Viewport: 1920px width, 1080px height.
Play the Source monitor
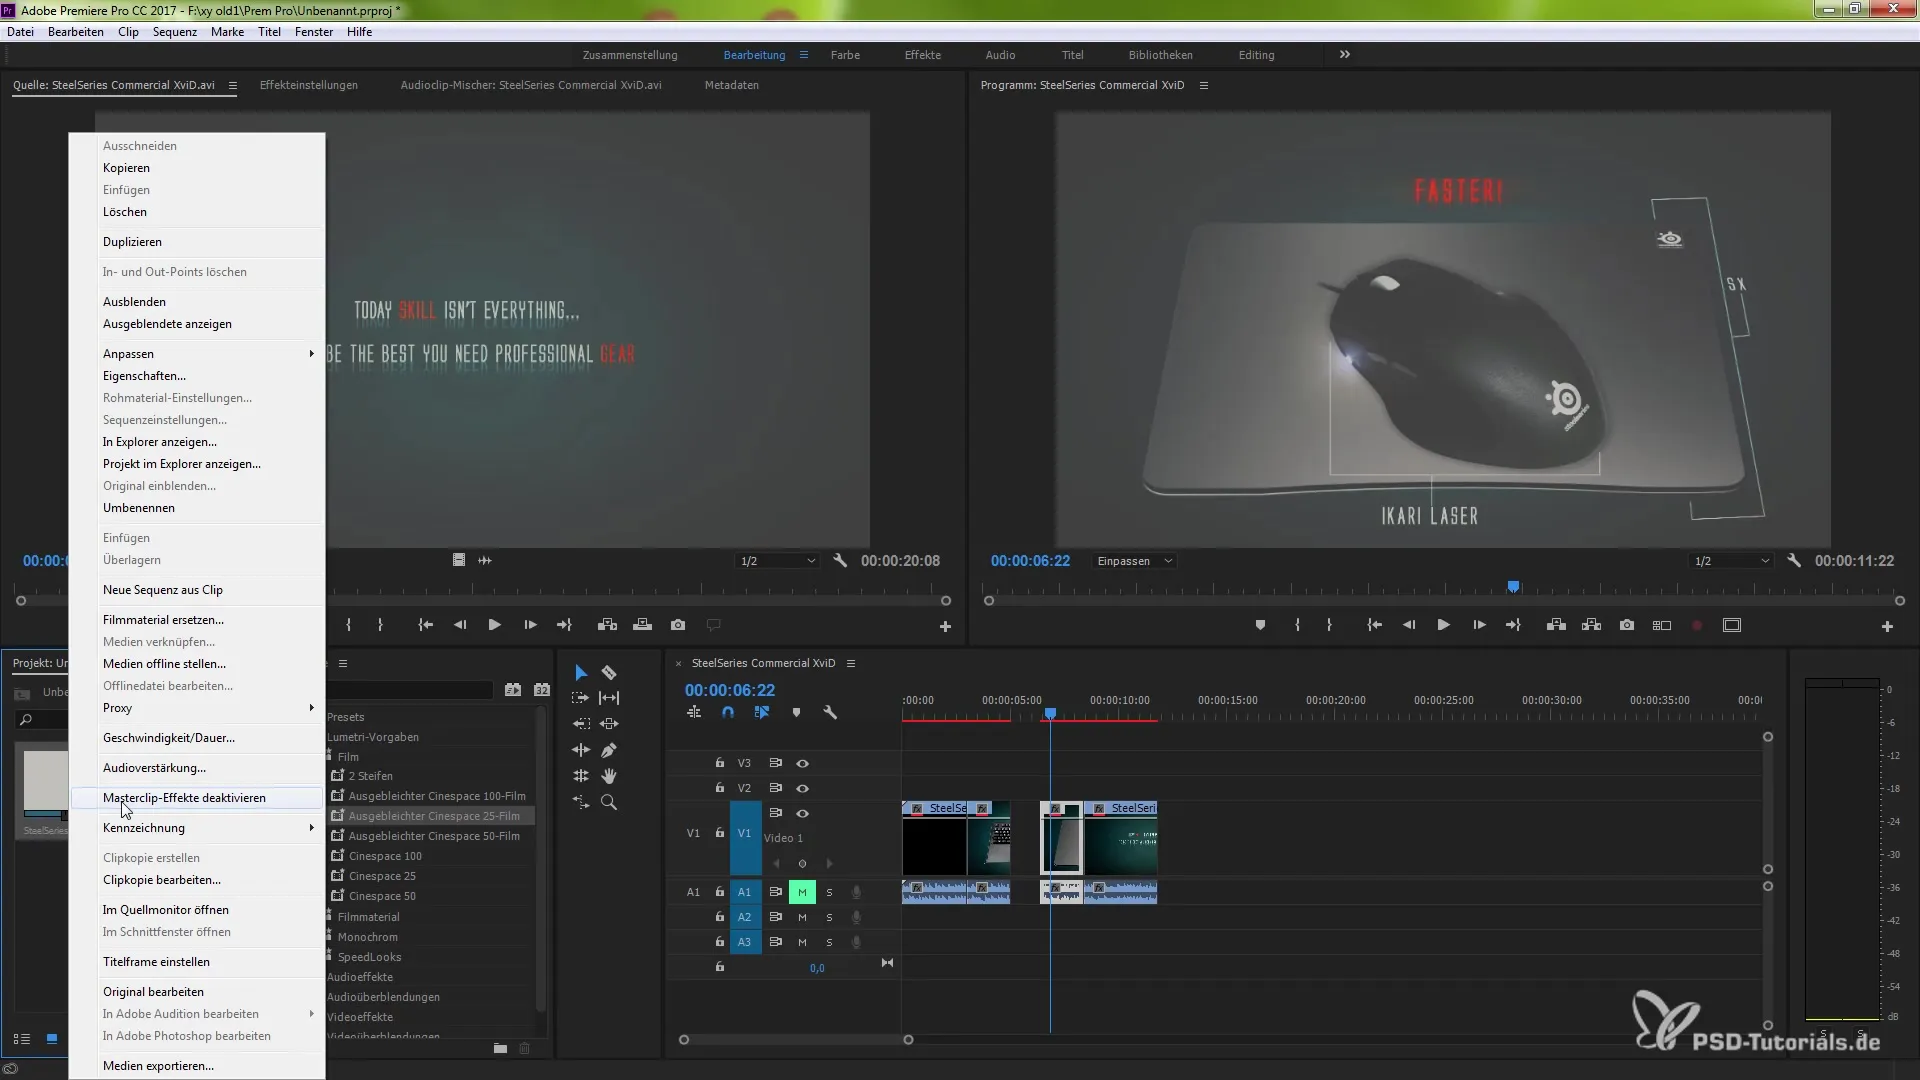494,625
